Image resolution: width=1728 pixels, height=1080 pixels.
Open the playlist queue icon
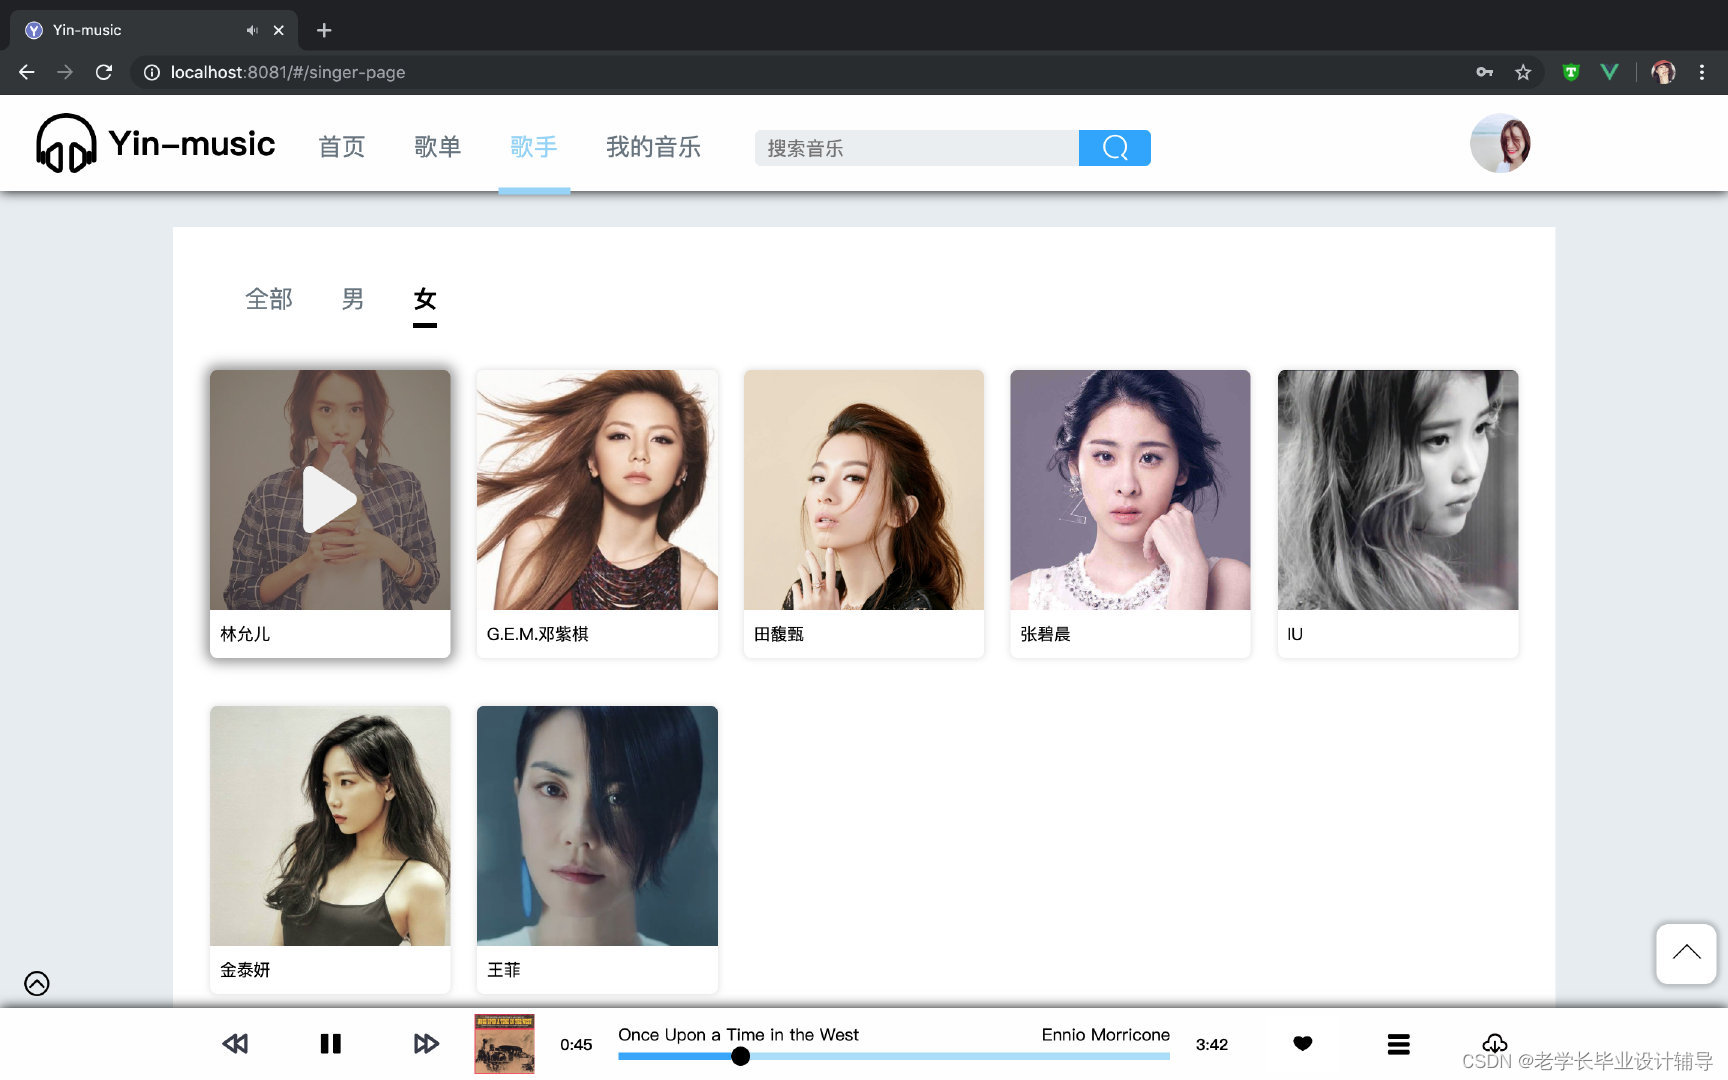(x=1398, y=1043)
